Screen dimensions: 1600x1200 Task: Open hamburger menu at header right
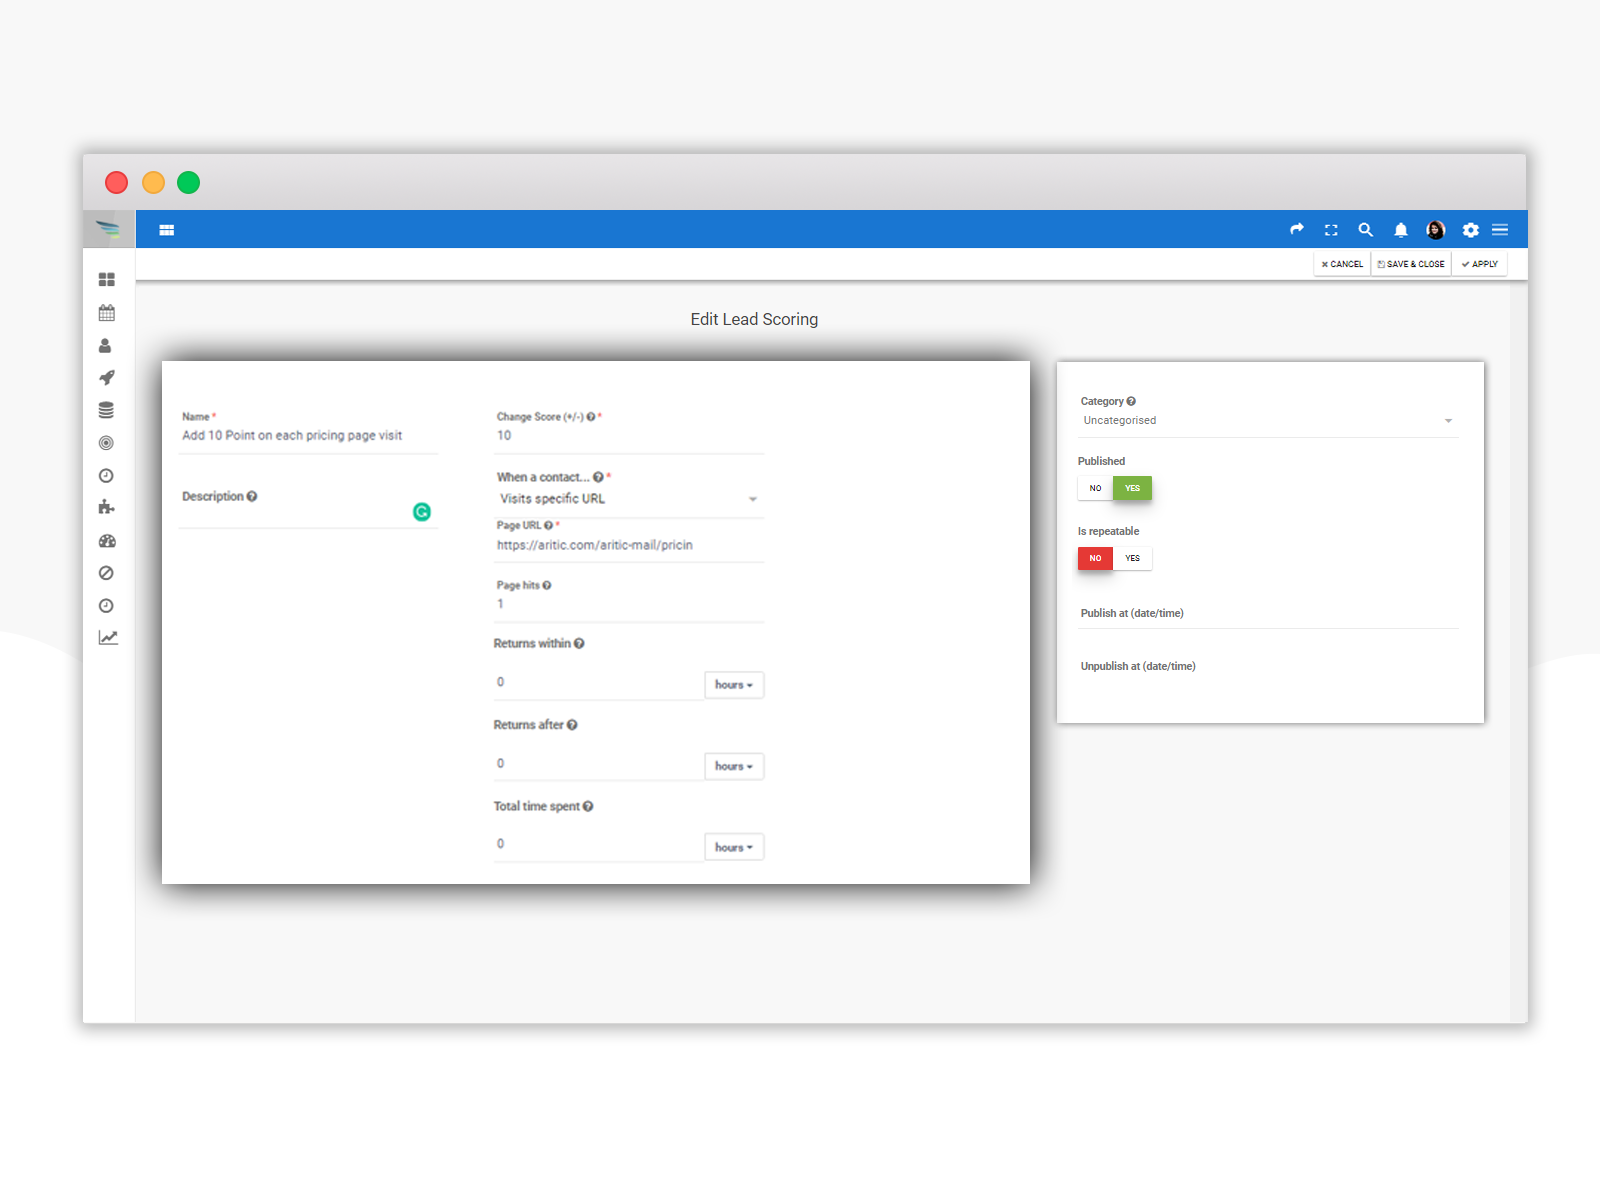pos(1500,230)
